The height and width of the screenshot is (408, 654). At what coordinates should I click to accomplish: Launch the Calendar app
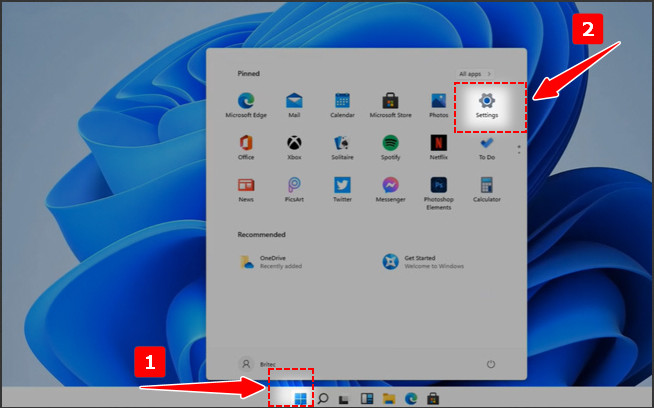click(x=342, y=105)
